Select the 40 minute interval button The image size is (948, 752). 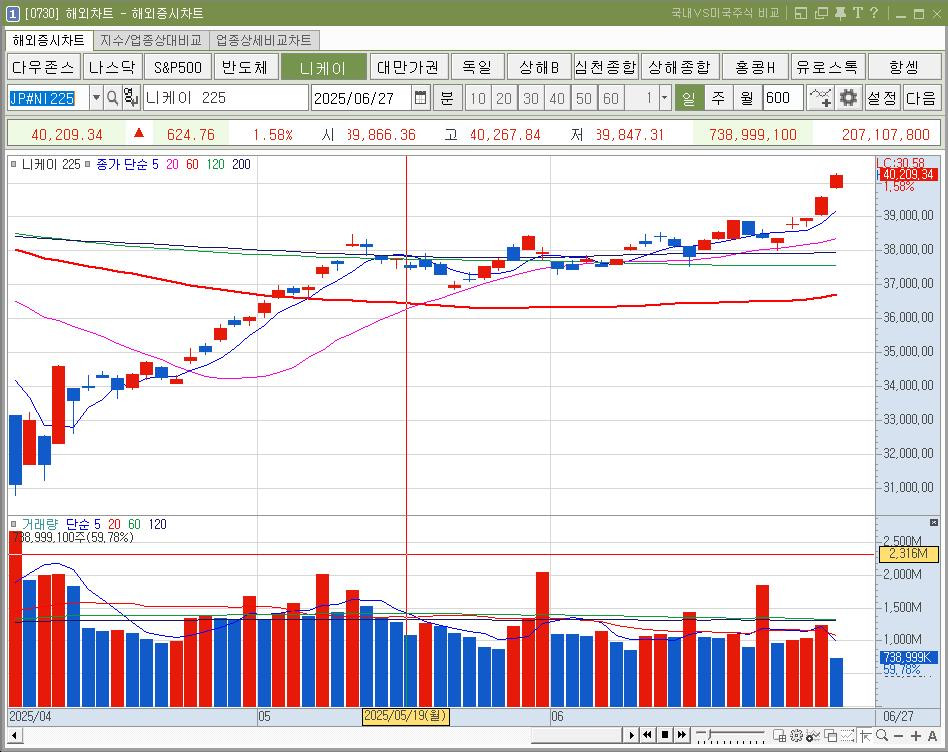(557, 98)
